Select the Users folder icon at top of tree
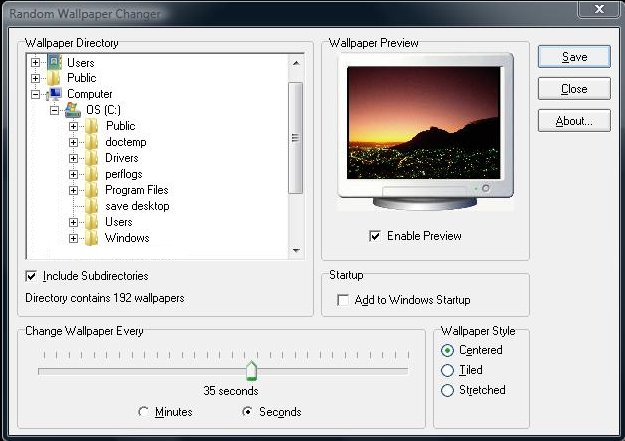The width and height of the screenshot is (625, 441). [55, 63]
